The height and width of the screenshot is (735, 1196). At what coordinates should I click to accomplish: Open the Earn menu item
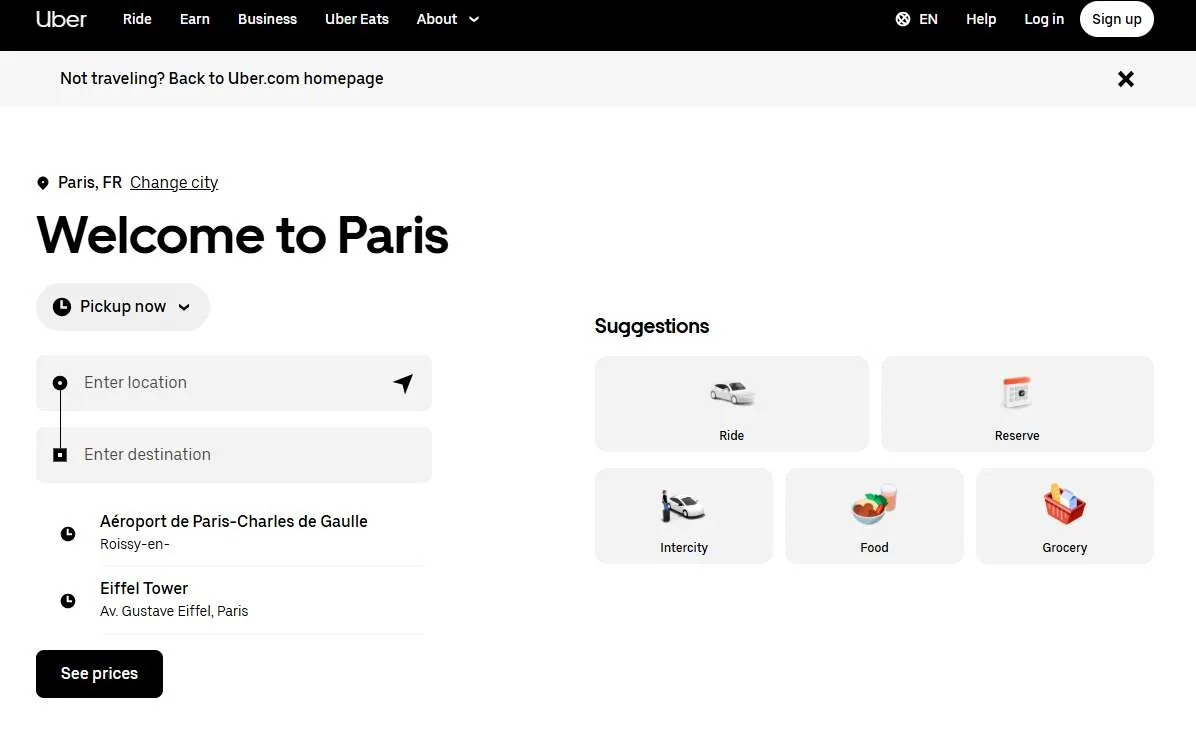[195, 19]
